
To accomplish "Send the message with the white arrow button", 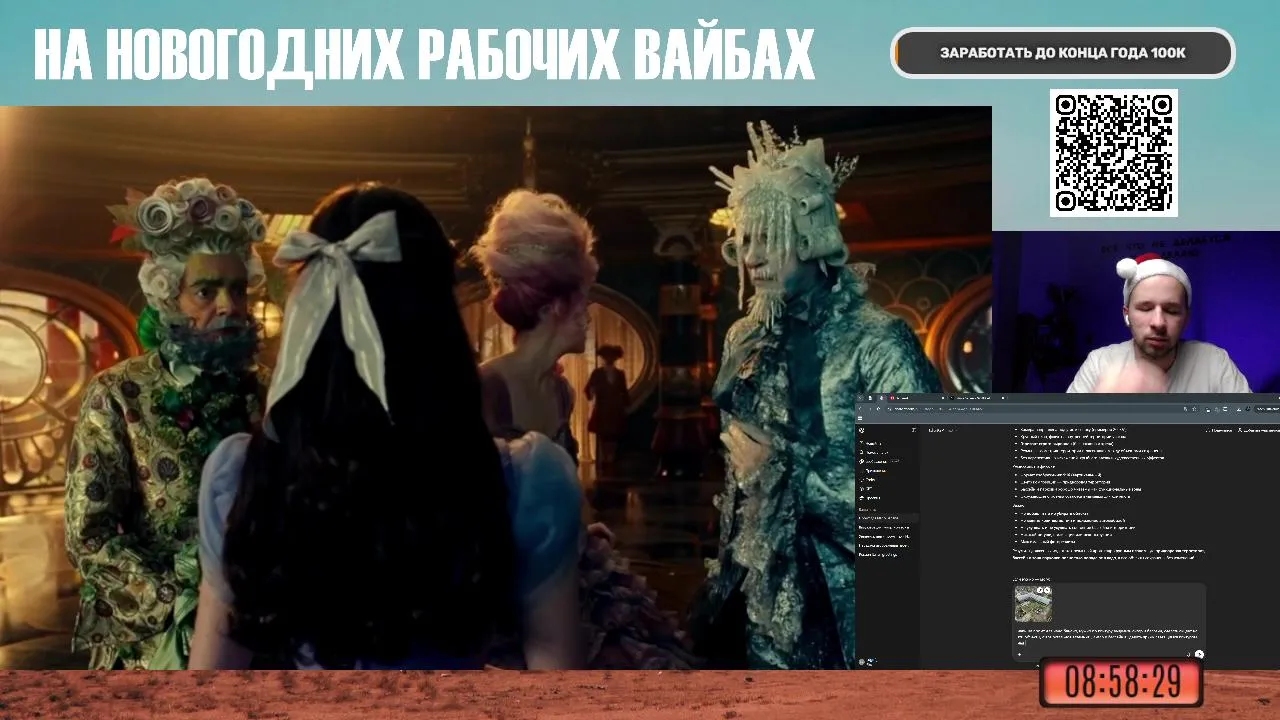I will click(1199, 654).
